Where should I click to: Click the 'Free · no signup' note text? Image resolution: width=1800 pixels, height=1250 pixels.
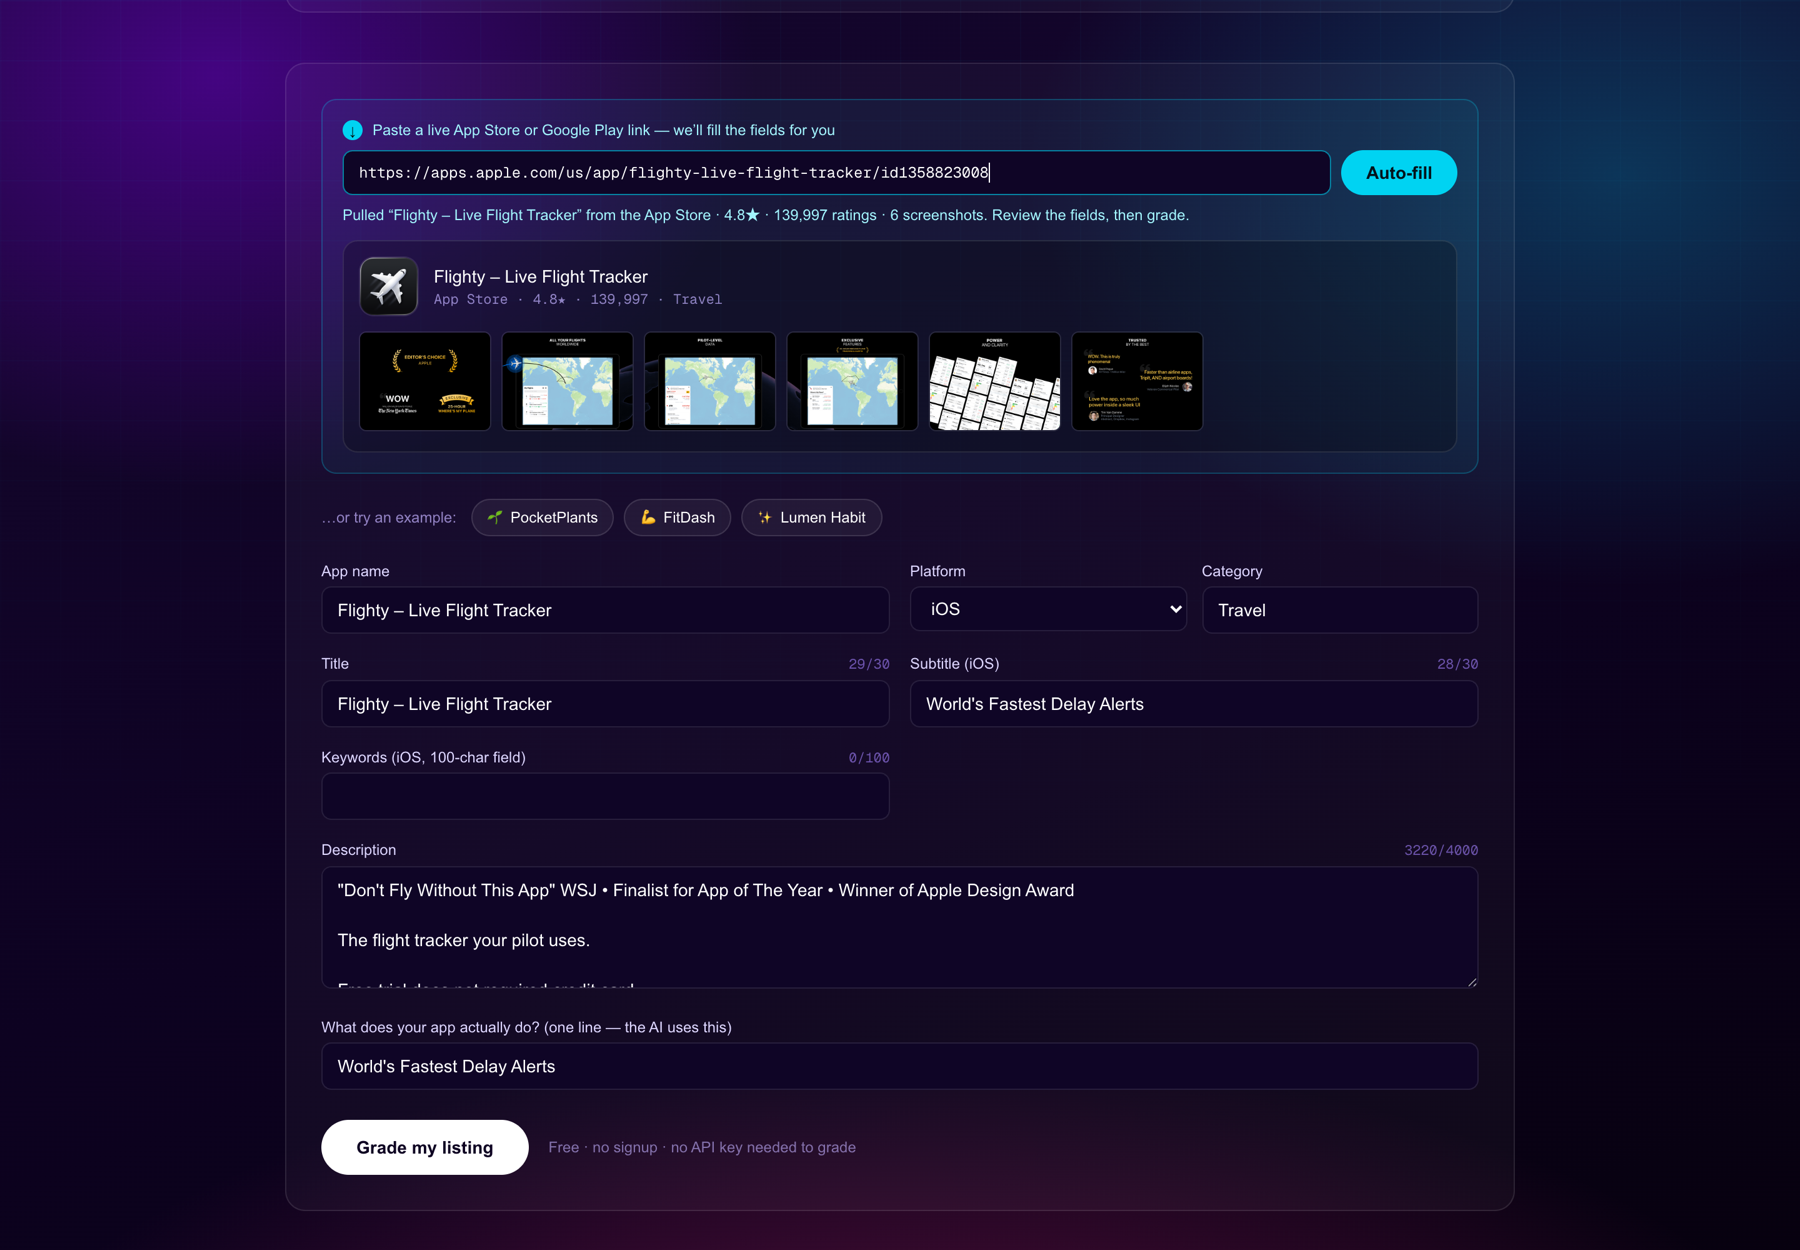pos(701,1147)
